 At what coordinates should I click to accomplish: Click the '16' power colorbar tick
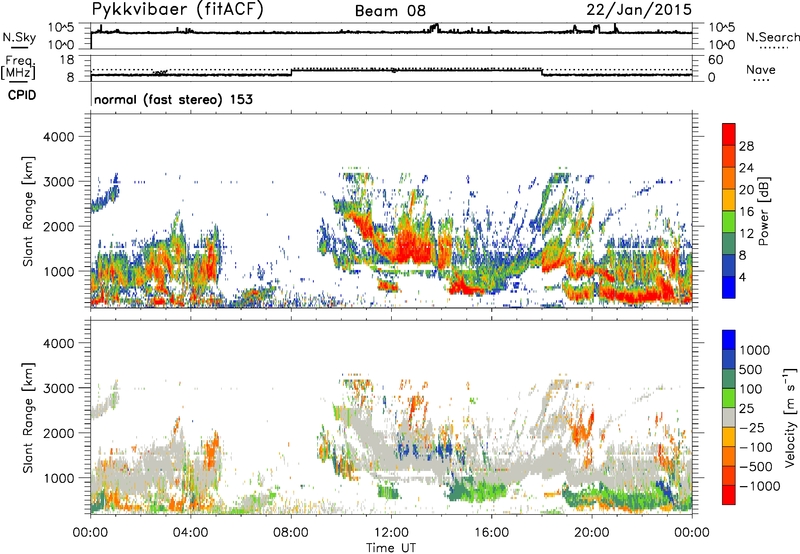tap(746, 212)
